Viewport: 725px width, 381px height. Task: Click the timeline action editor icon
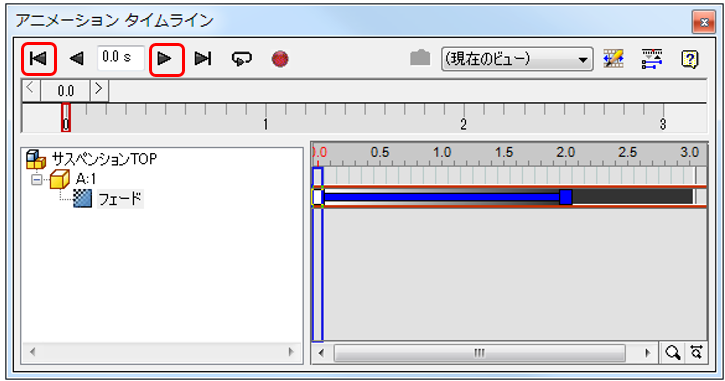tap(652, 59)
